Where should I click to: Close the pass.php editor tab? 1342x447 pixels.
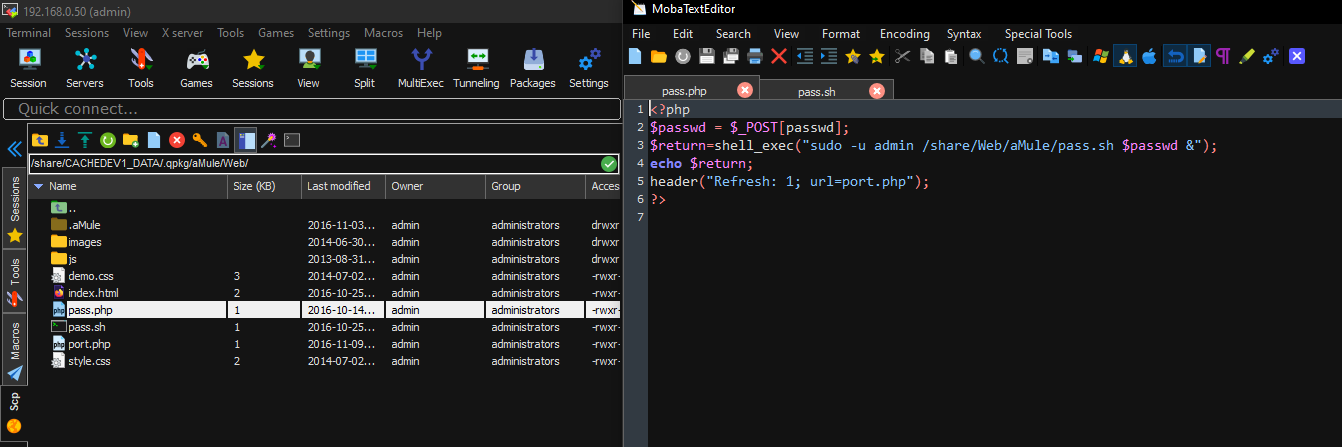tap(745, 91)
